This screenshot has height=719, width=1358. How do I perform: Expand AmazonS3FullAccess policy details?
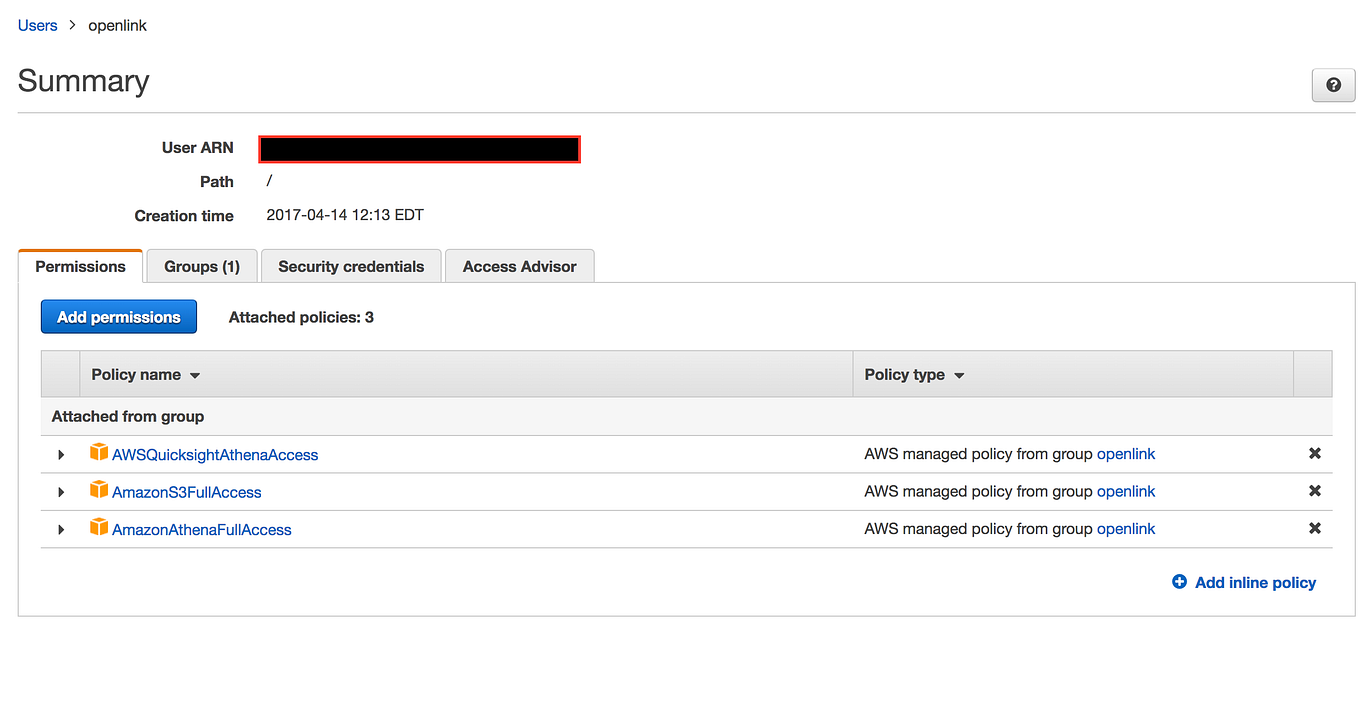[60, 491]
